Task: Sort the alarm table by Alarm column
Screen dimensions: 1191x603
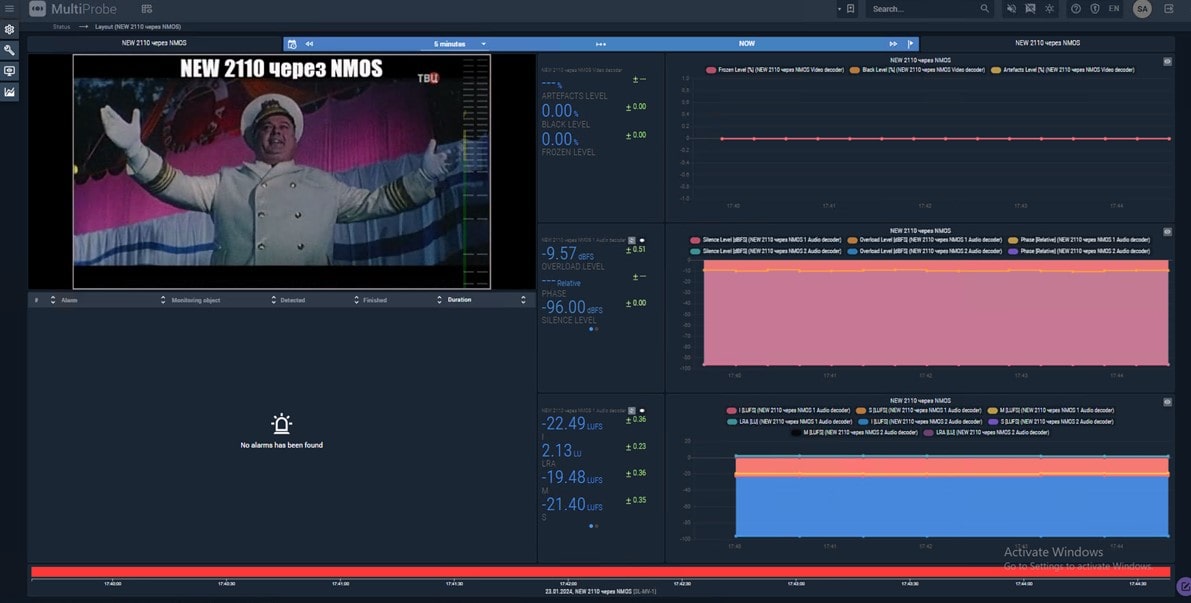Action: [163, 300]
